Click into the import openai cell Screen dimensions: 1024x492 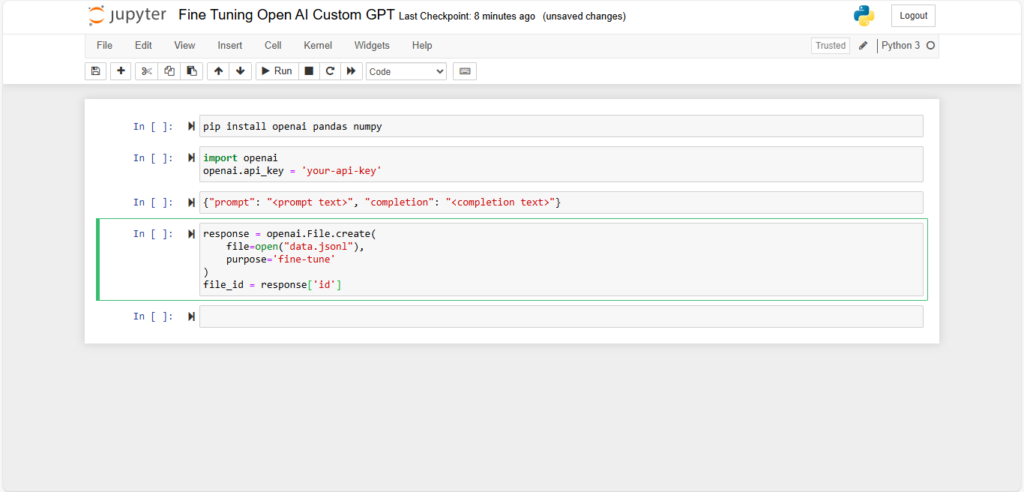click(x=561, y=164)
